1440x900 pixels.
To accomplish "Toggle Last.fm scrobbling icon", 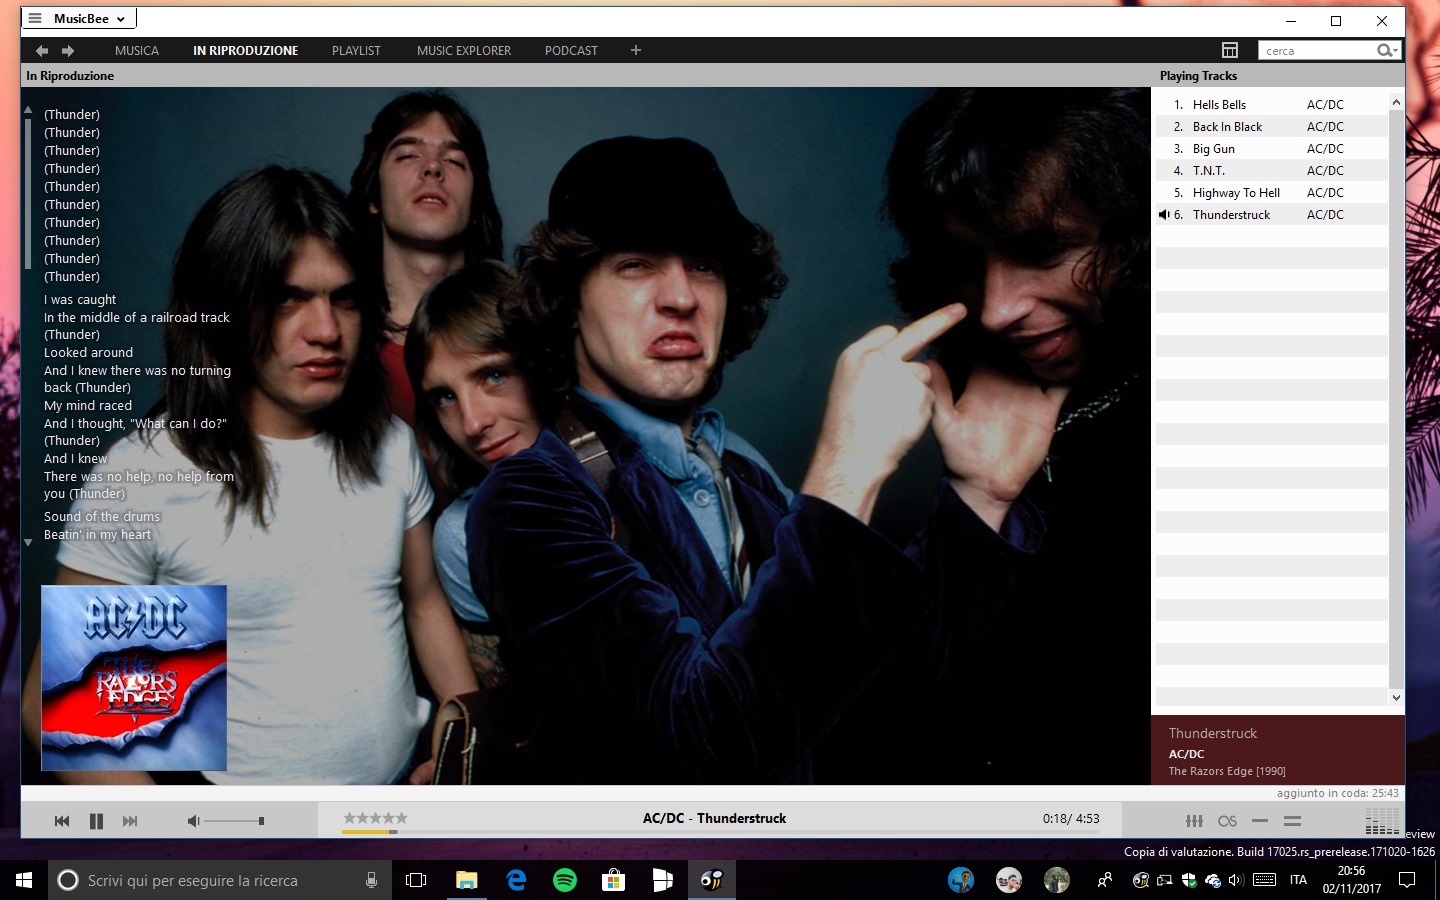I will click(1227, 821).
